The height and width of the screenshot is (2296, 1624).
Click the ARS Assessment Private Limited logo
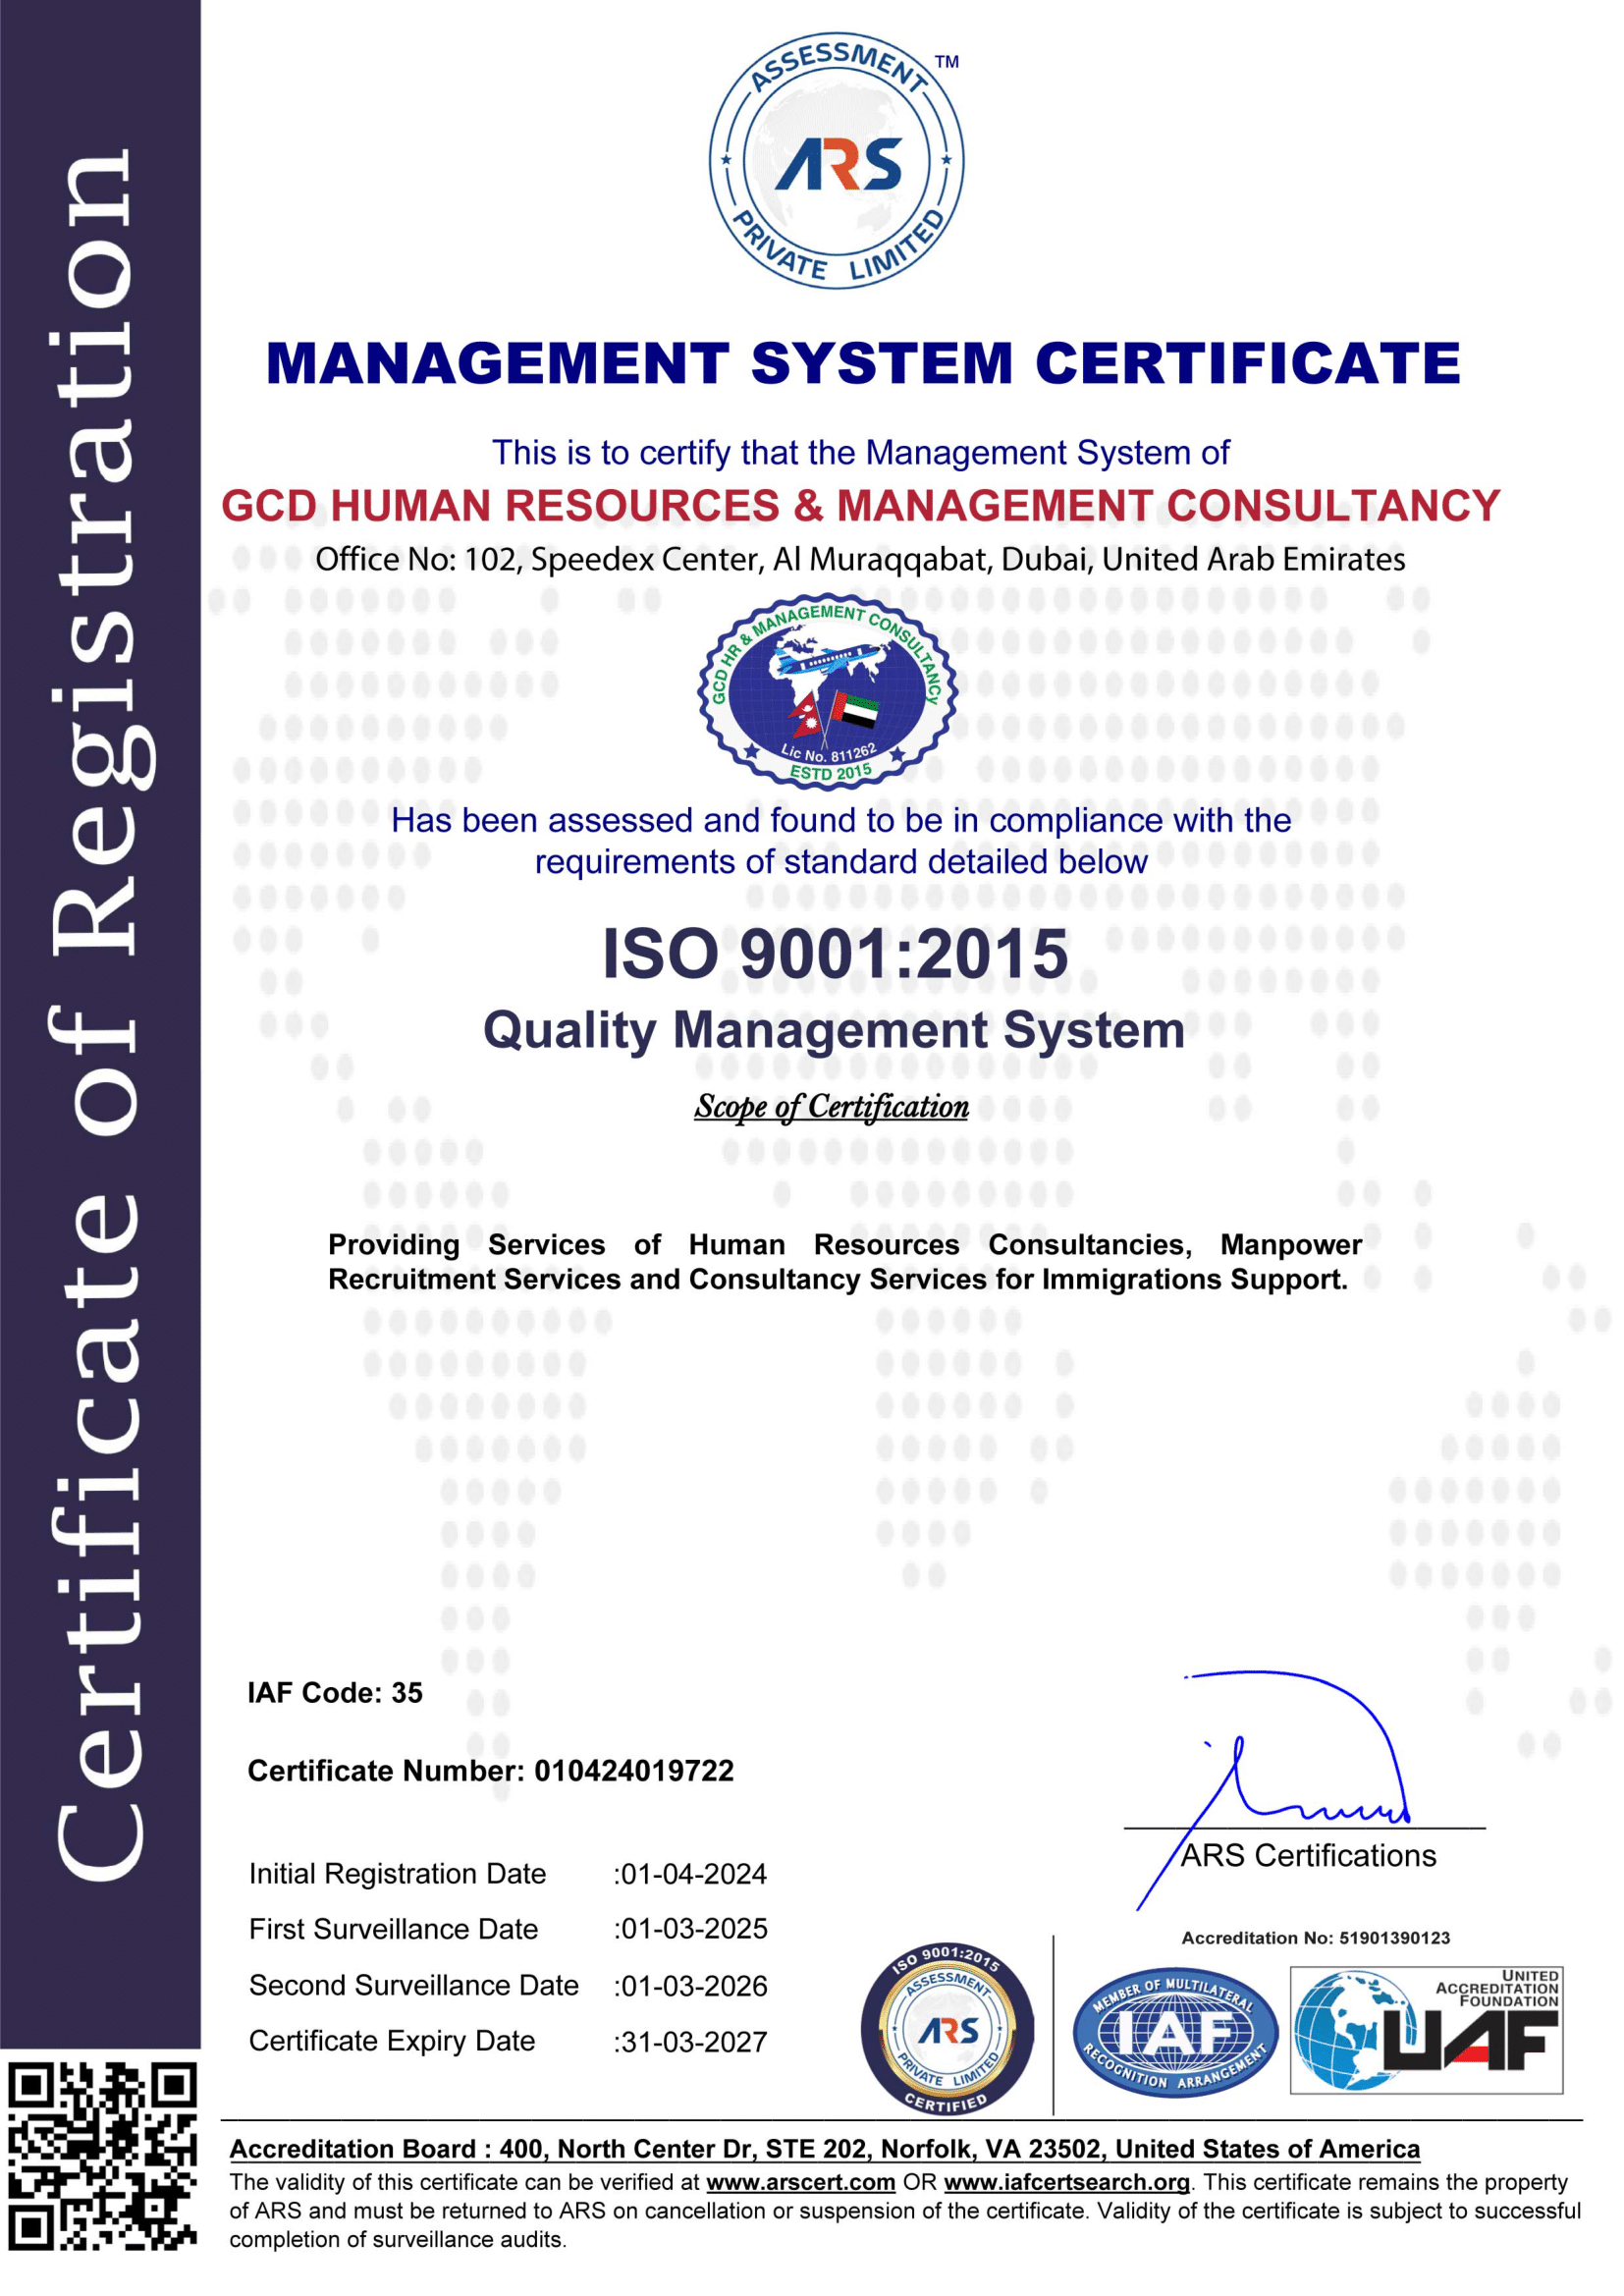click(837, 160)
